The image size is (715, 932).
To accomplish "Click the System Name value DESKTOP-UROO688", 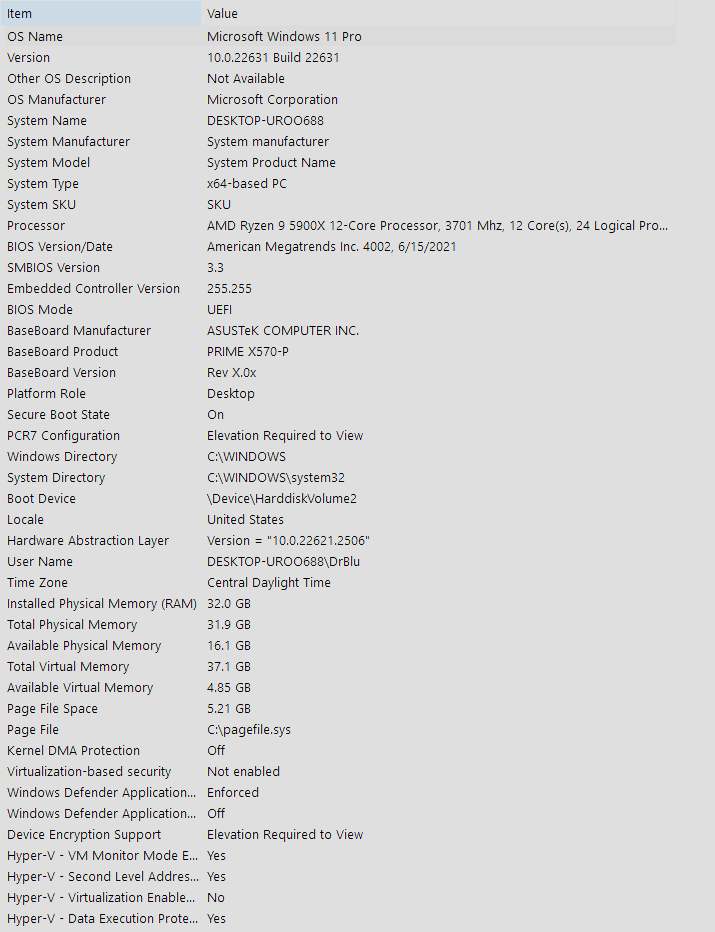I will 265,121.
